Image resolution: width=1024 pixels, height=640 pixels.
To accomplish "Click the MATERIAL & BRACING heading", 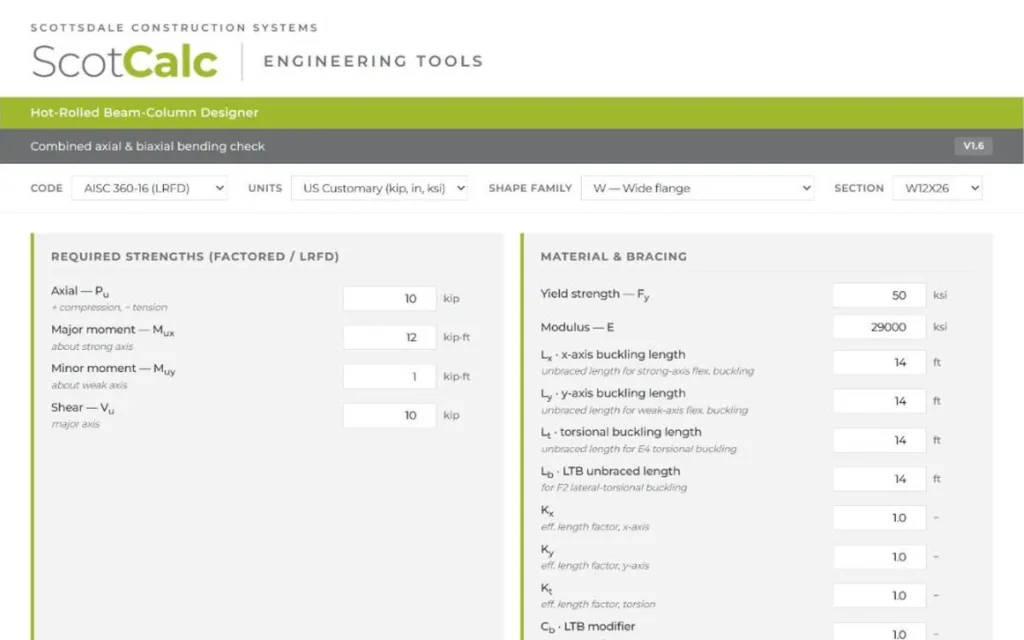I will [614, 257].
